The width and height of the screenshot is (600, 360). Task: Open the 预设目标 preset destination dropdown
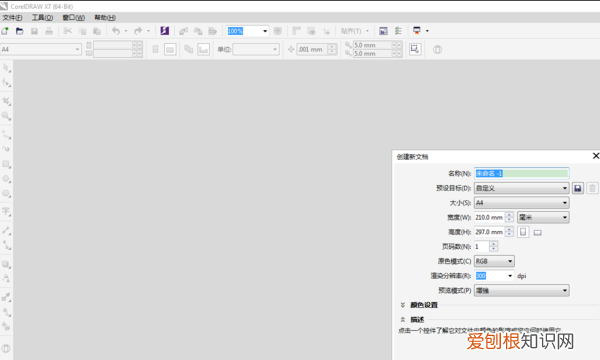click(522, 188)
